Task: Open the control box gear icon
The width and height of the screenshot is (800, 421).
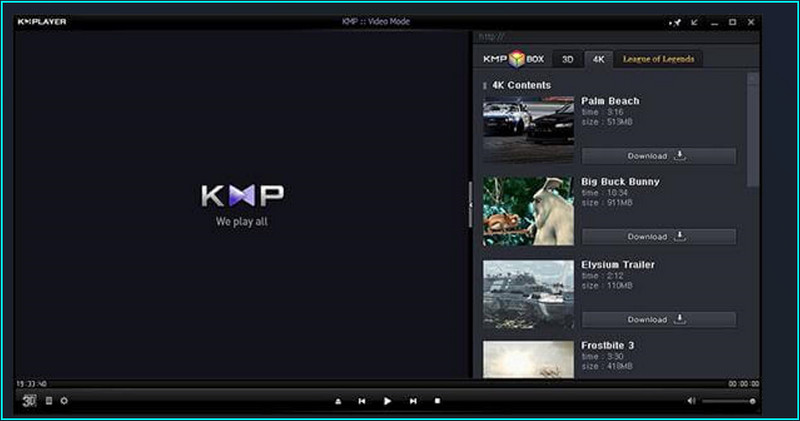Action: pyautogui.click(x=64, y=401)
